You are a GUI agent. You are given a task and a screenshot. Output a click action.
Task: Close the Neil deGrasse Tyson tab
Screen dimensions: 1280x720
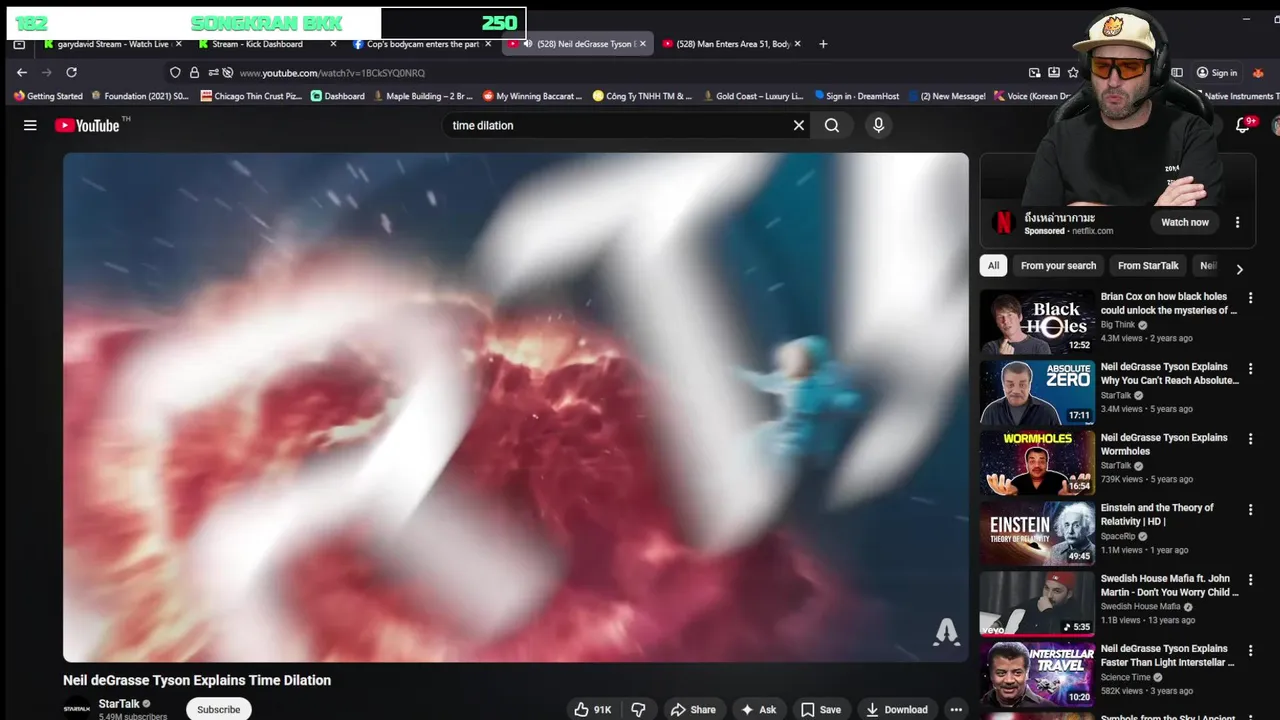642,44
